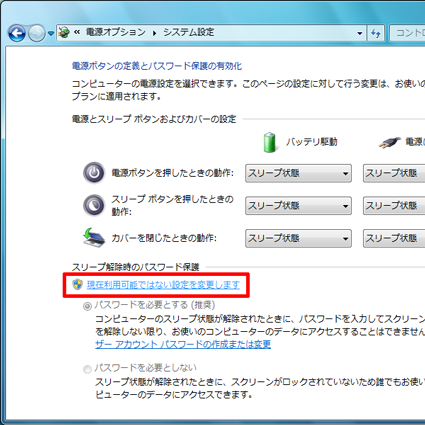Viewport: 425px width, 425px height.
Task: Click the laptop lid close icon
Action: (94, 237)
